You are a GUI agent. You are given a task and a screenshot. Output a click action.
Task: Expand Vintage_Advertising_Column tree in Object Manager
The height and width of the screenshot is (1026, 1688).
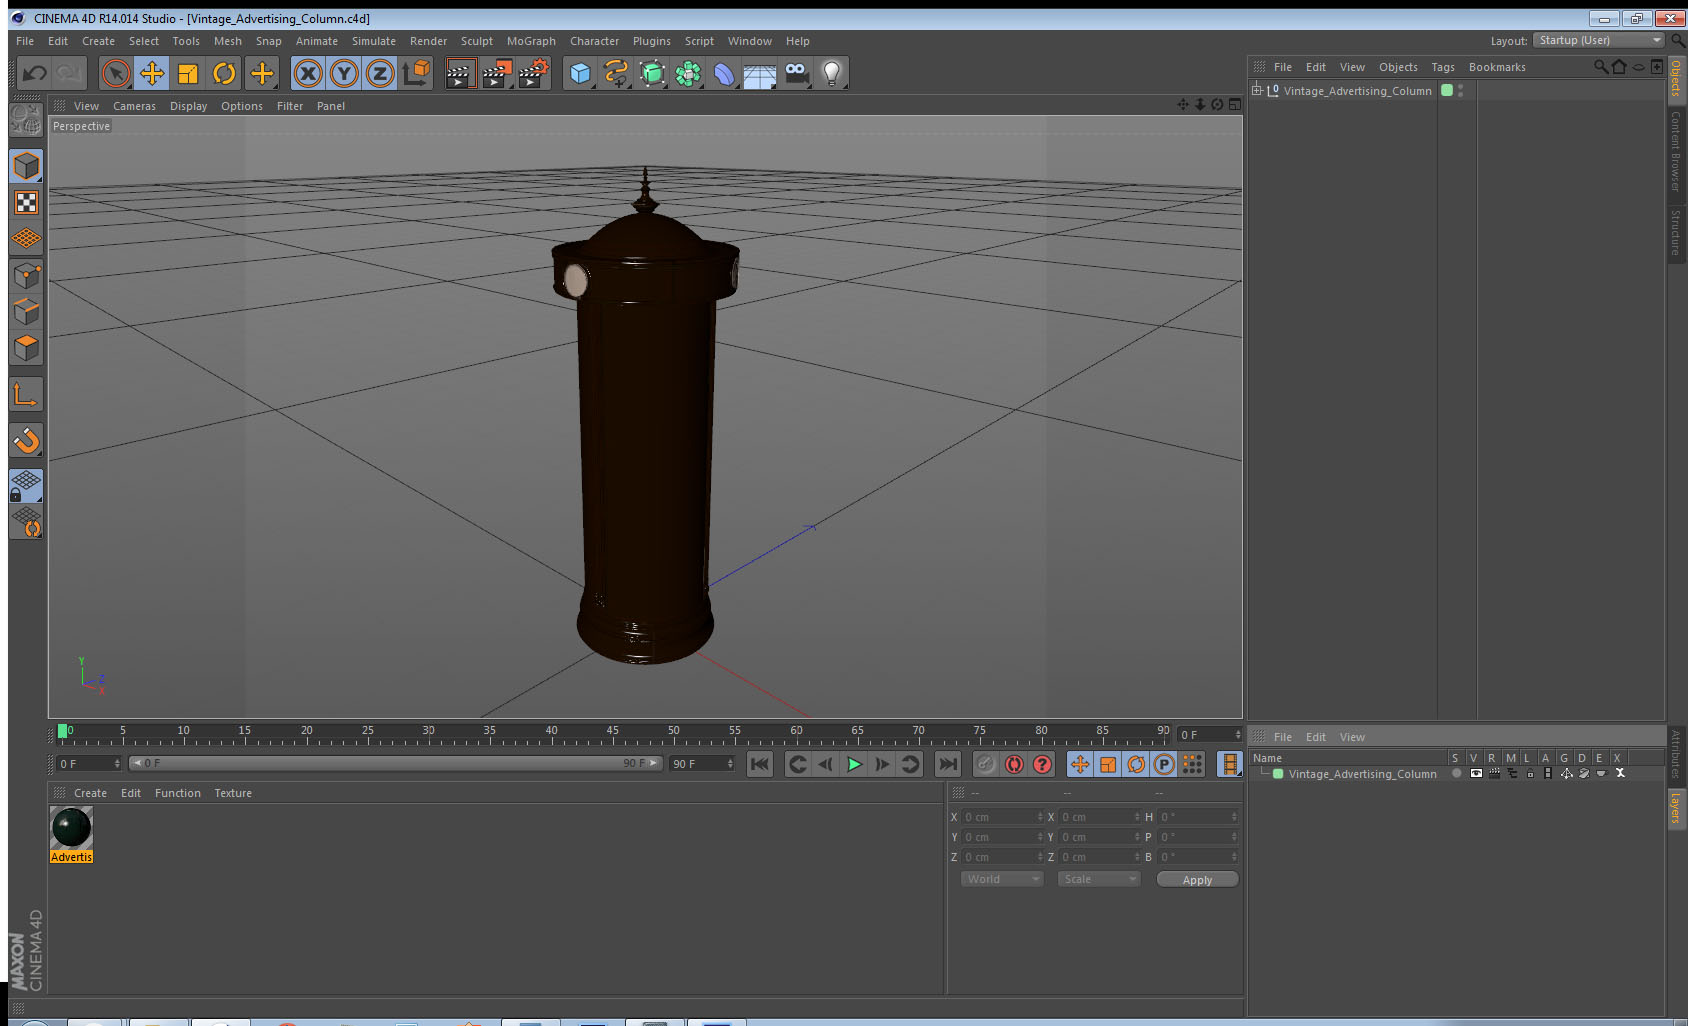(x=1257, y=90)
